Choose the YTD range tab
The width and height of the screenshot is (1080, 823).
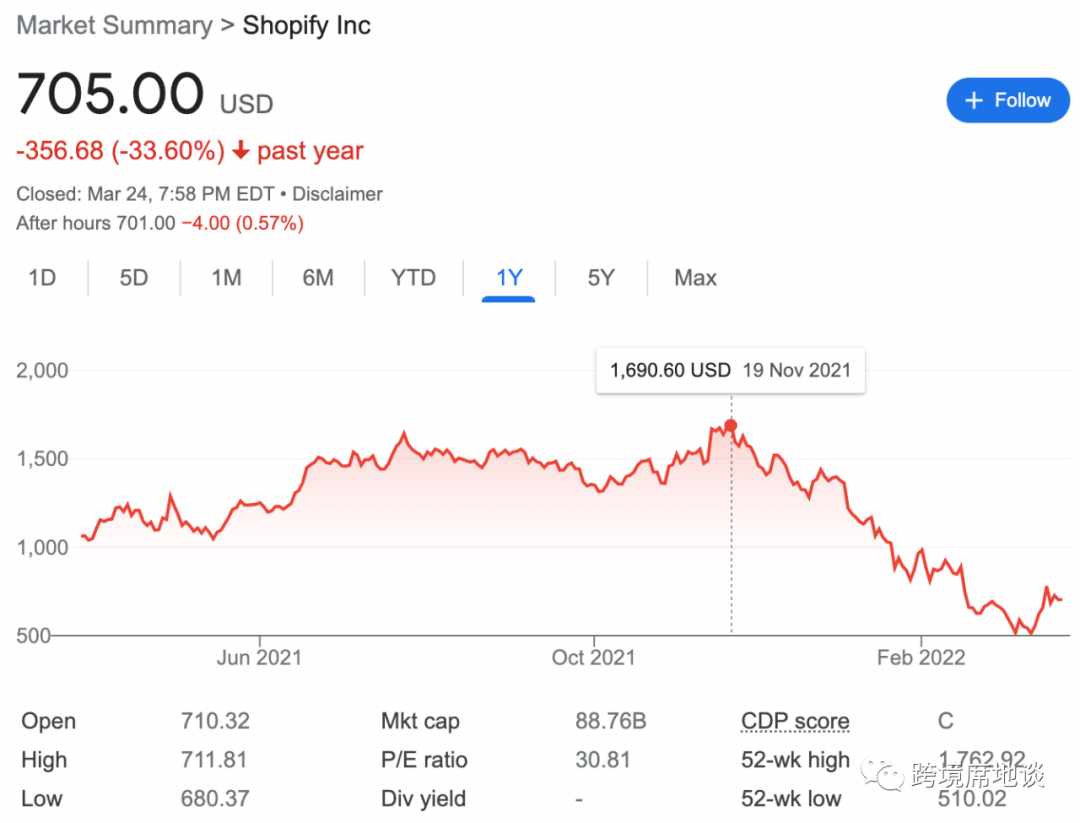[413, 278]
